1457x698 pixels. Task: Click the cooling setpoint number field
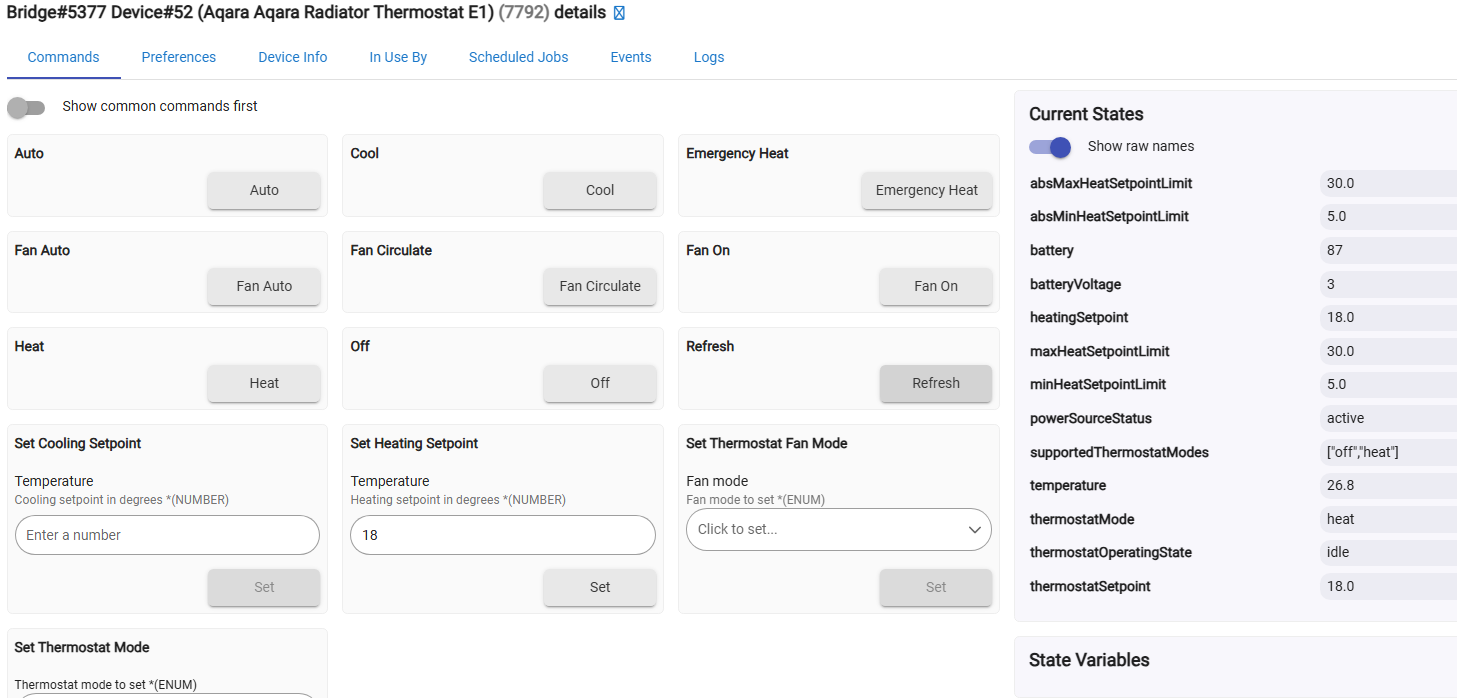point(167,536)
